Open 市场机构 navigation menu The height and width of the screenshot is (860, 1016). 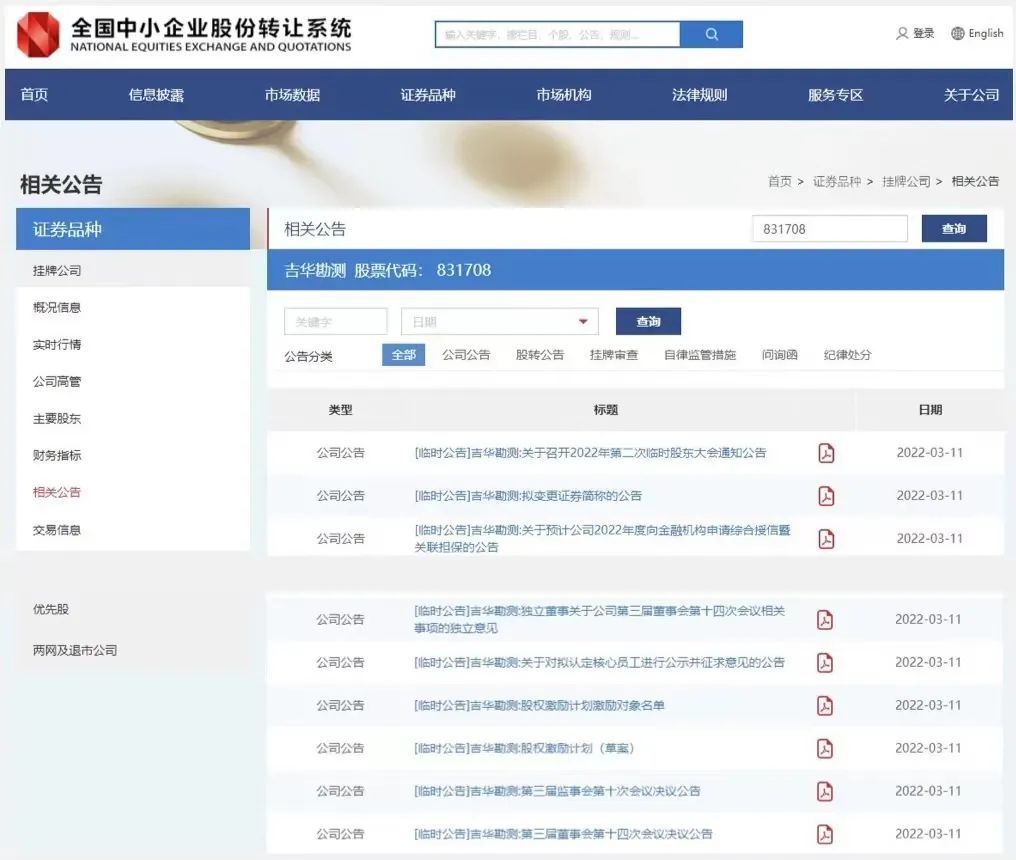pos(564,95)
